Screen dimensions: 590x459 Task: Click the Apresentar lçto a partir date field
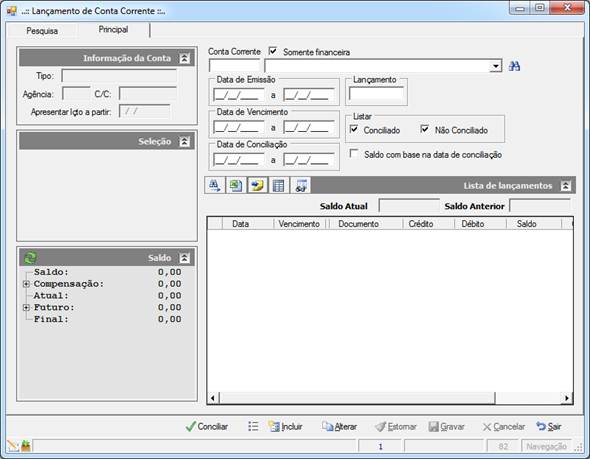pyautogui.click(x=144, y=111)
